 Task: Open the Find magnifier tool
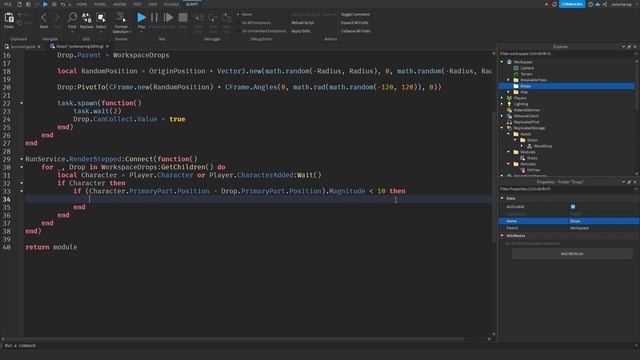pos(72,17)
